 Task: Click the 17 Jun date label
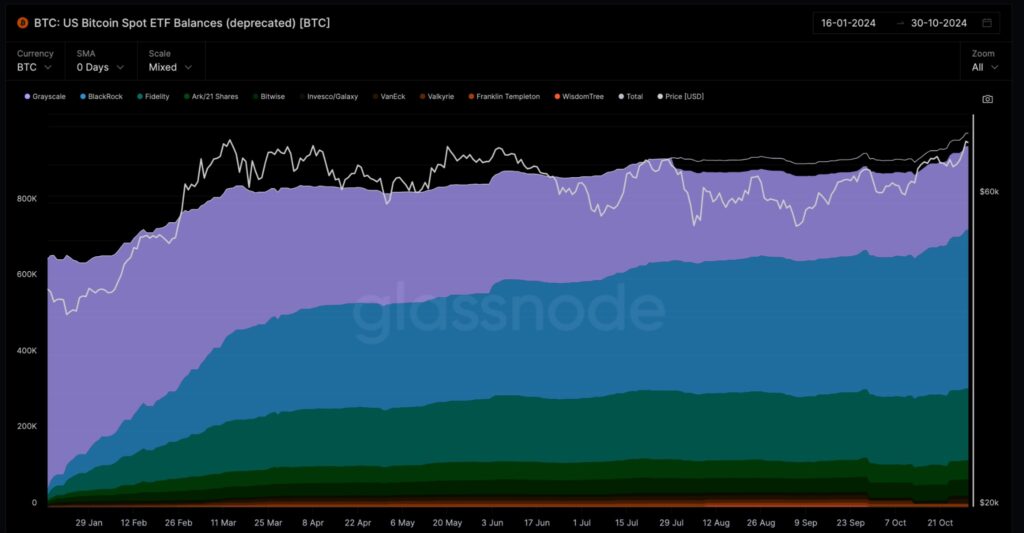537,523
